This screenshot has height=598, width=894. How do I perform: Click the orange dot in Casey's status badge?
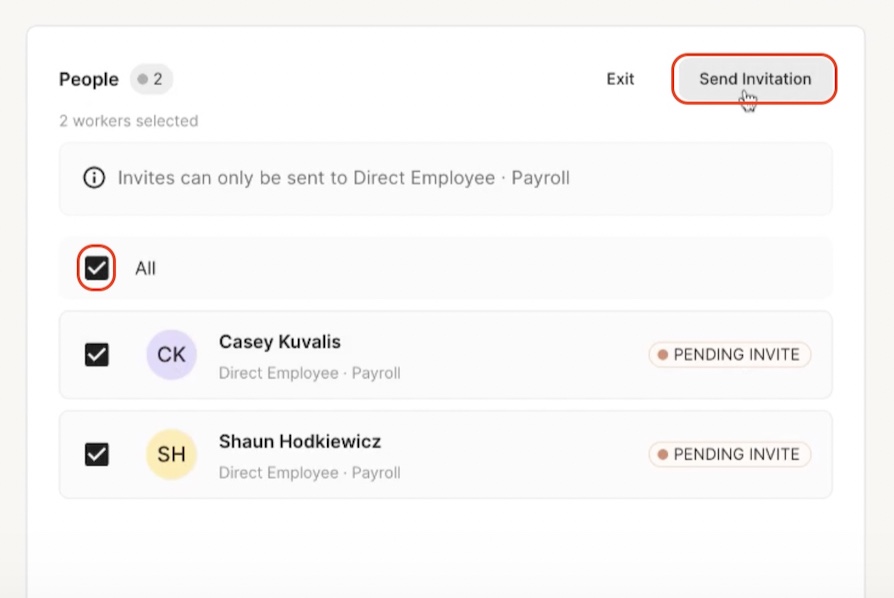click(x=663, y=355)
